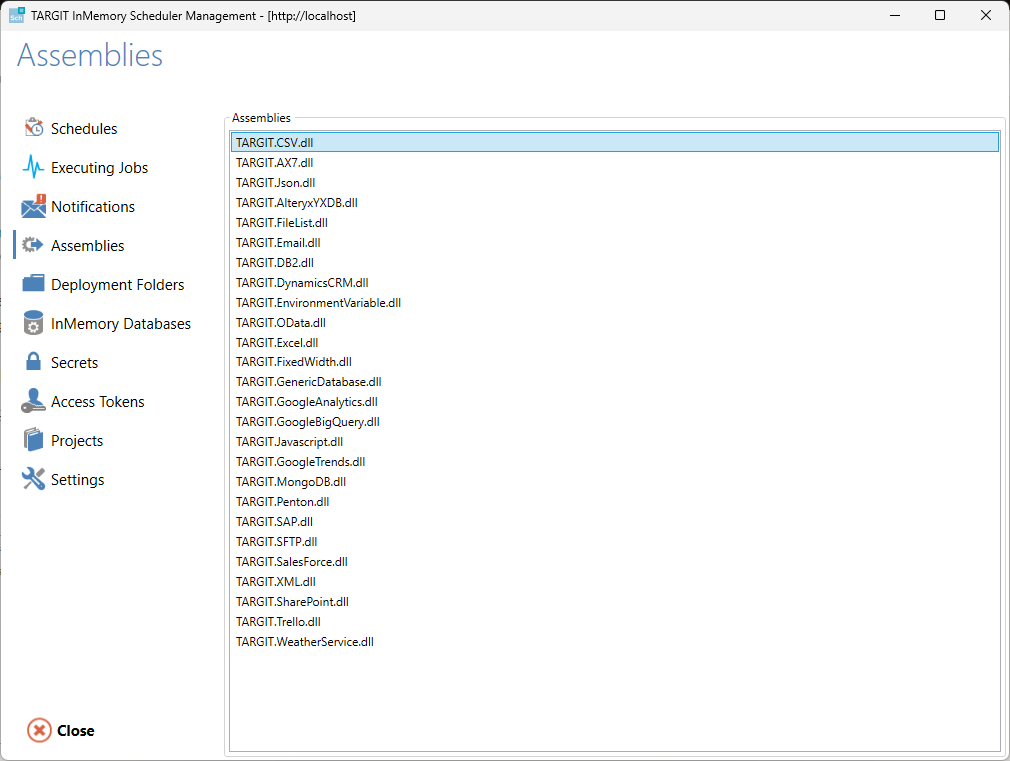Maximize the Scheduler Management window
Viewport: 1010px width, 761px height.
point(940,15)
